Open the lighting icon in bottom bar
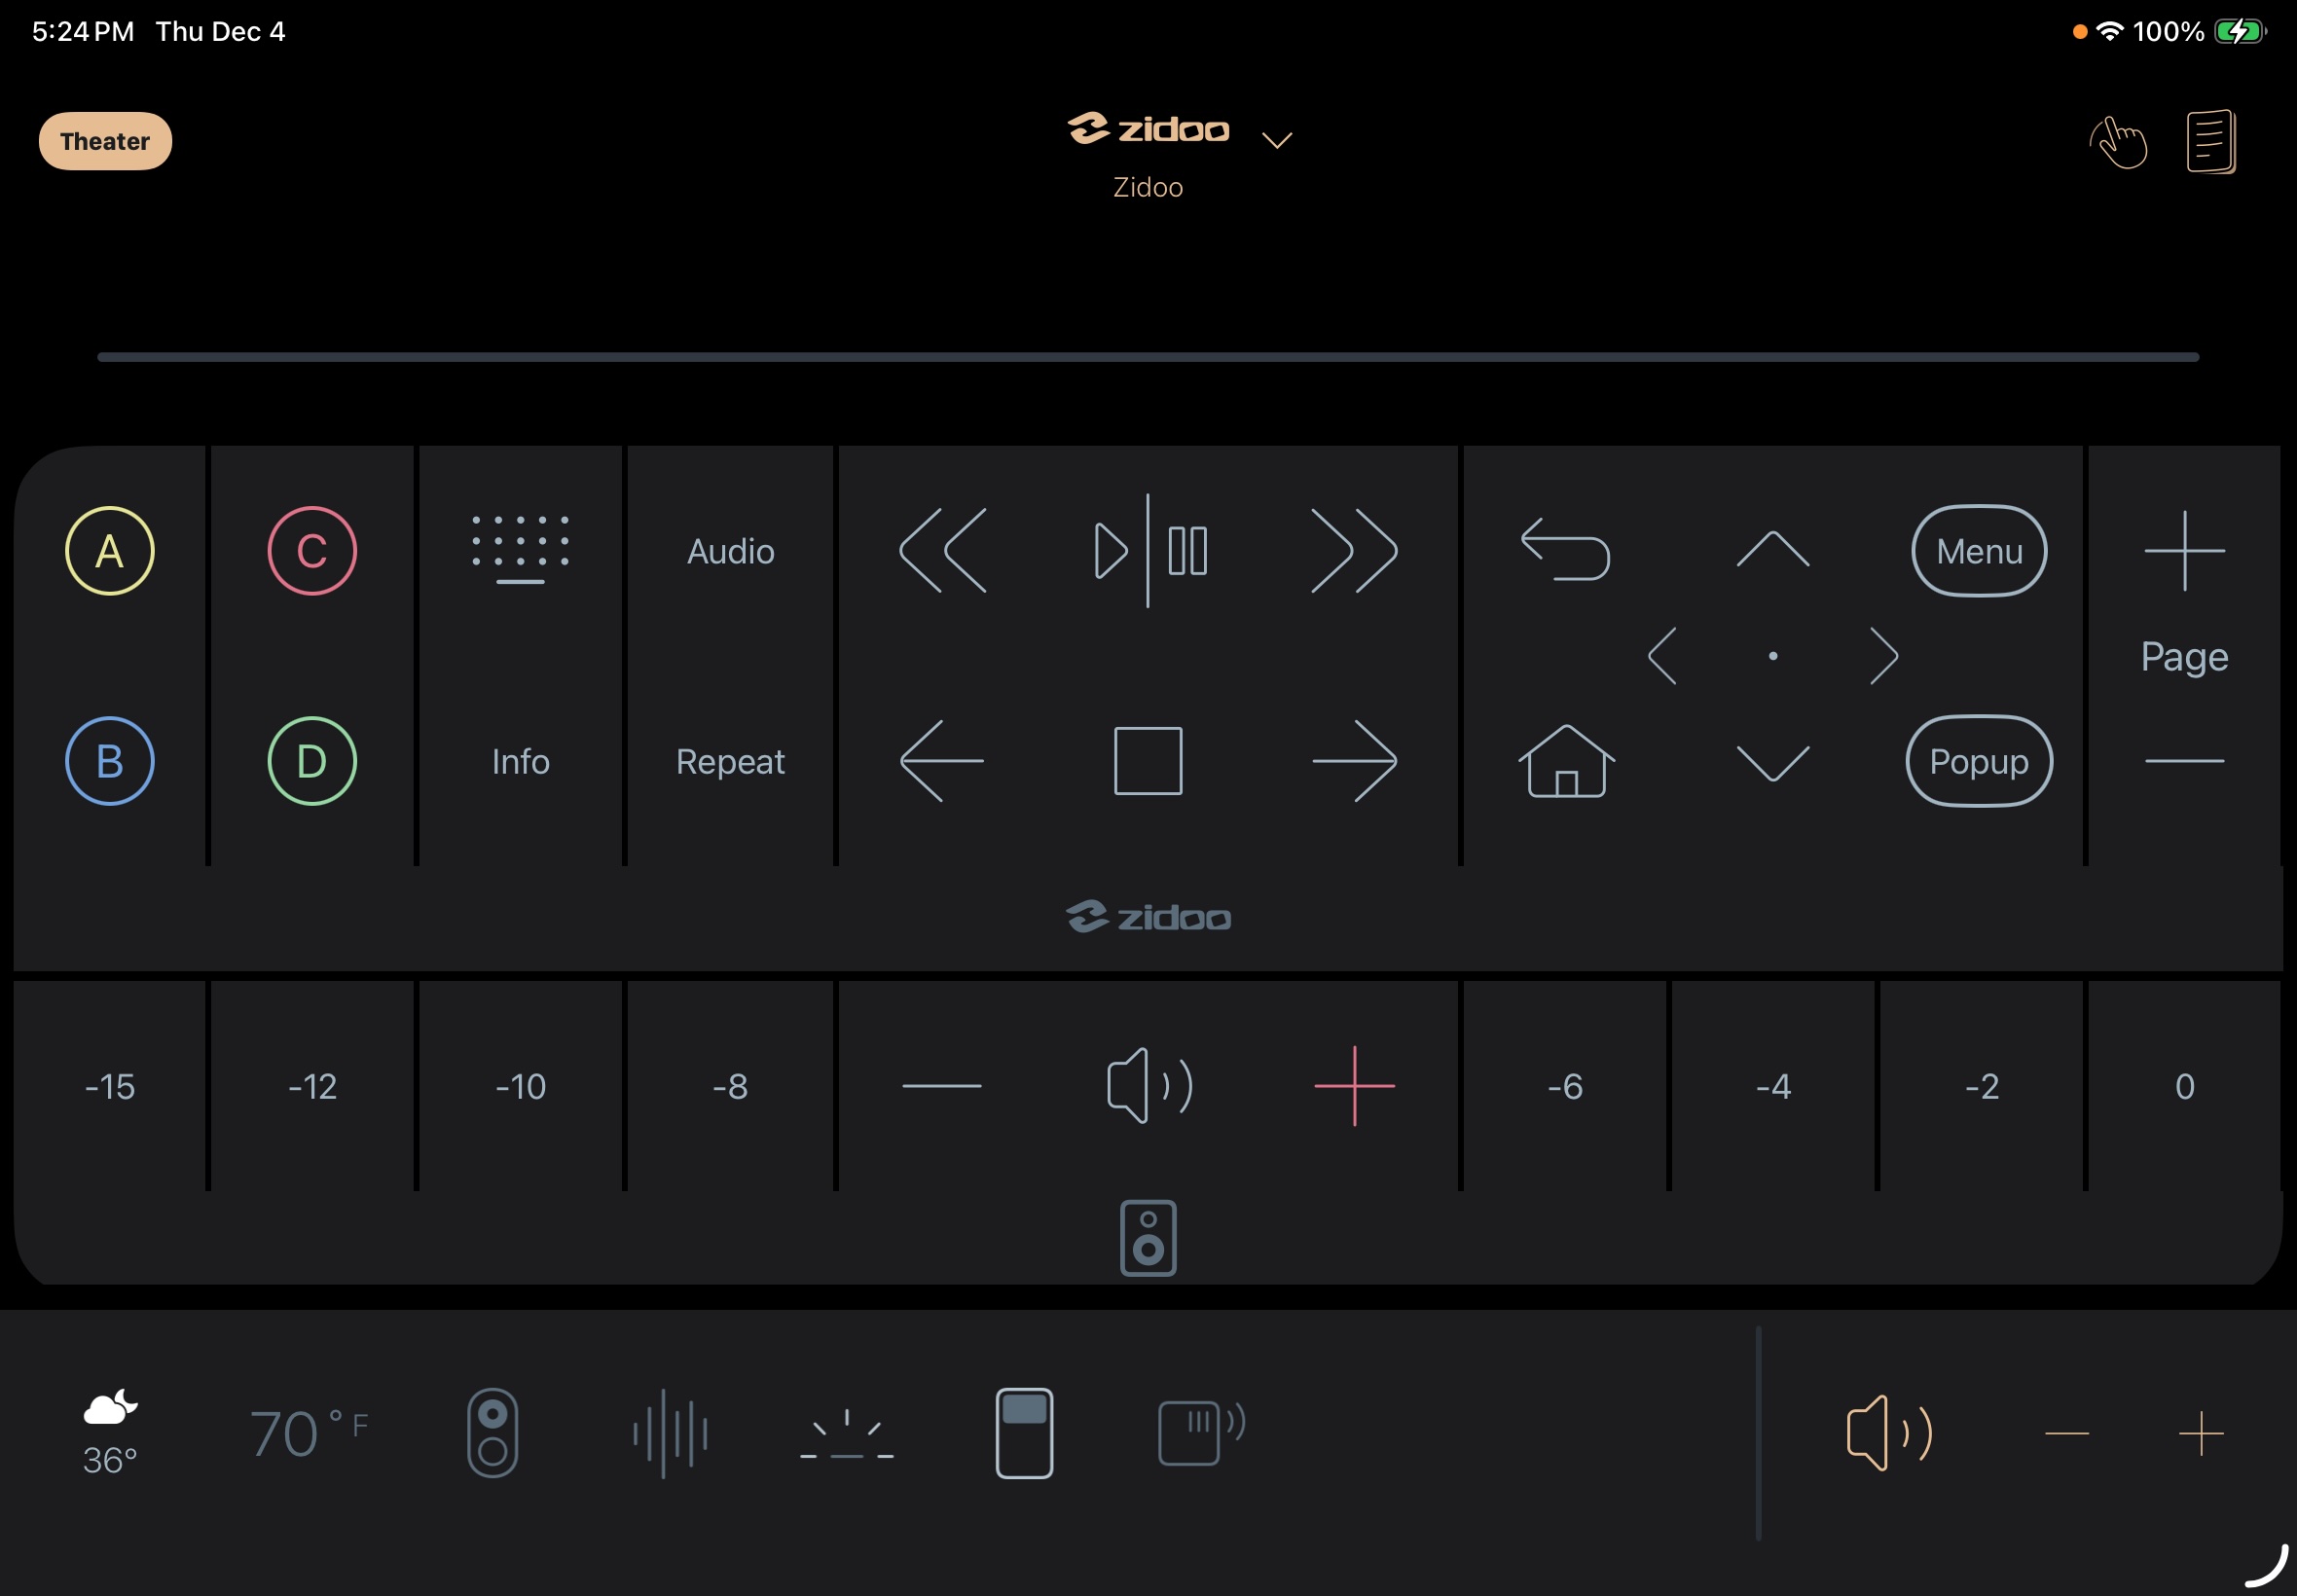 pyautogui.click(x=846, y=1433)
